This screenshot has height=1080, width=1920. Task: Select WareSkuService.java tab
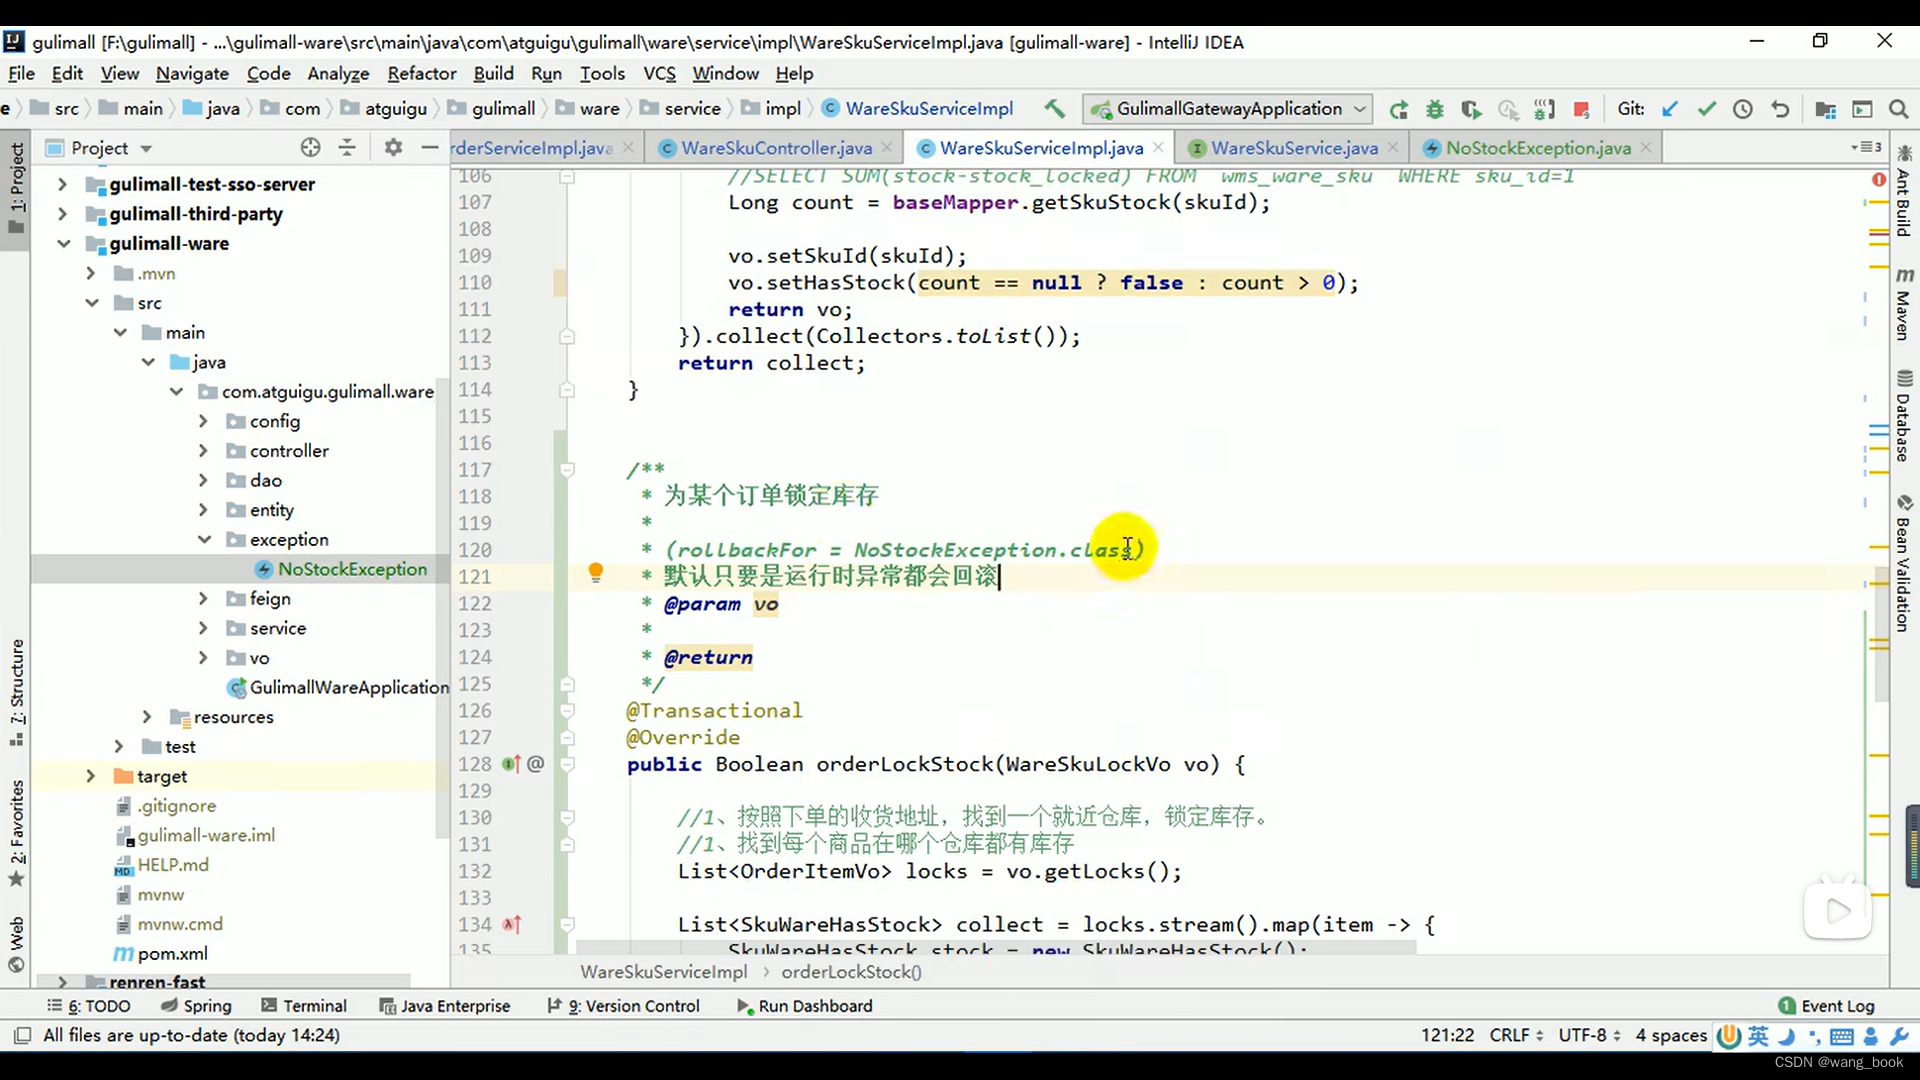[1294, 148]
